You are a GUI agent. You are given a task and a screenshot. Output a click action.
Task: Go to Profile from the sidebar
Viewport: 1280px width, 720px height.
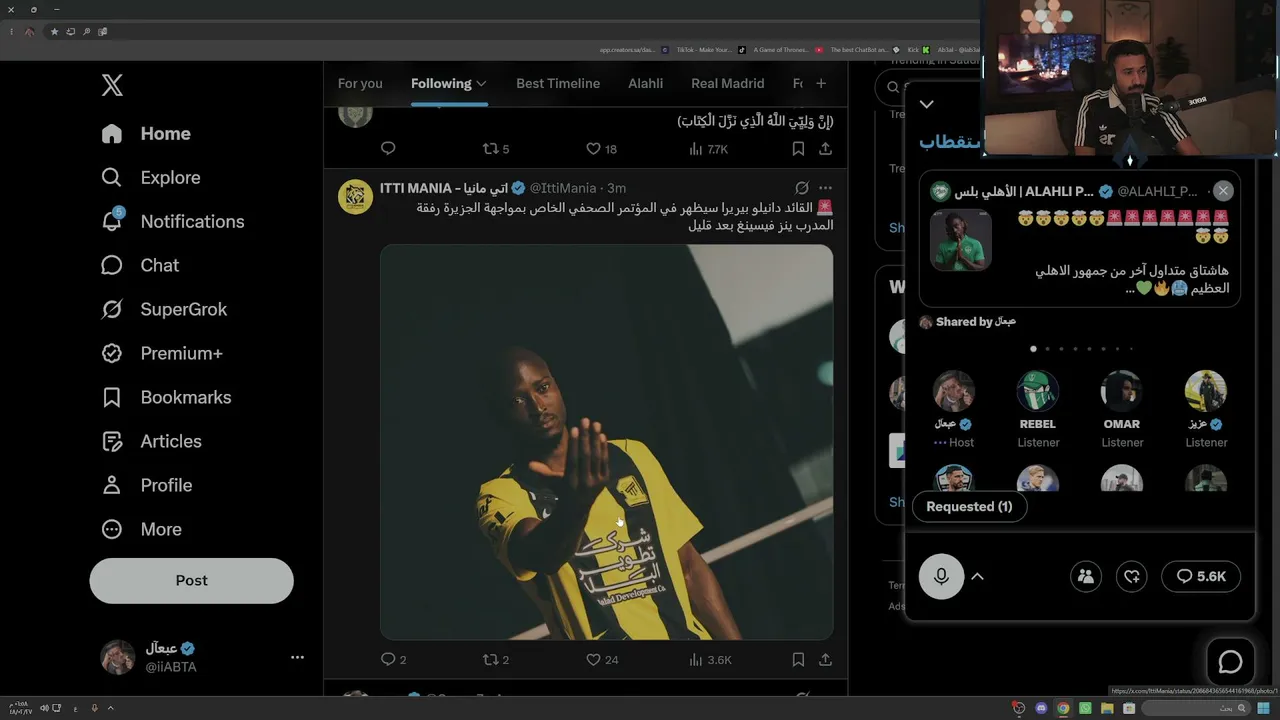pos(146,485)
